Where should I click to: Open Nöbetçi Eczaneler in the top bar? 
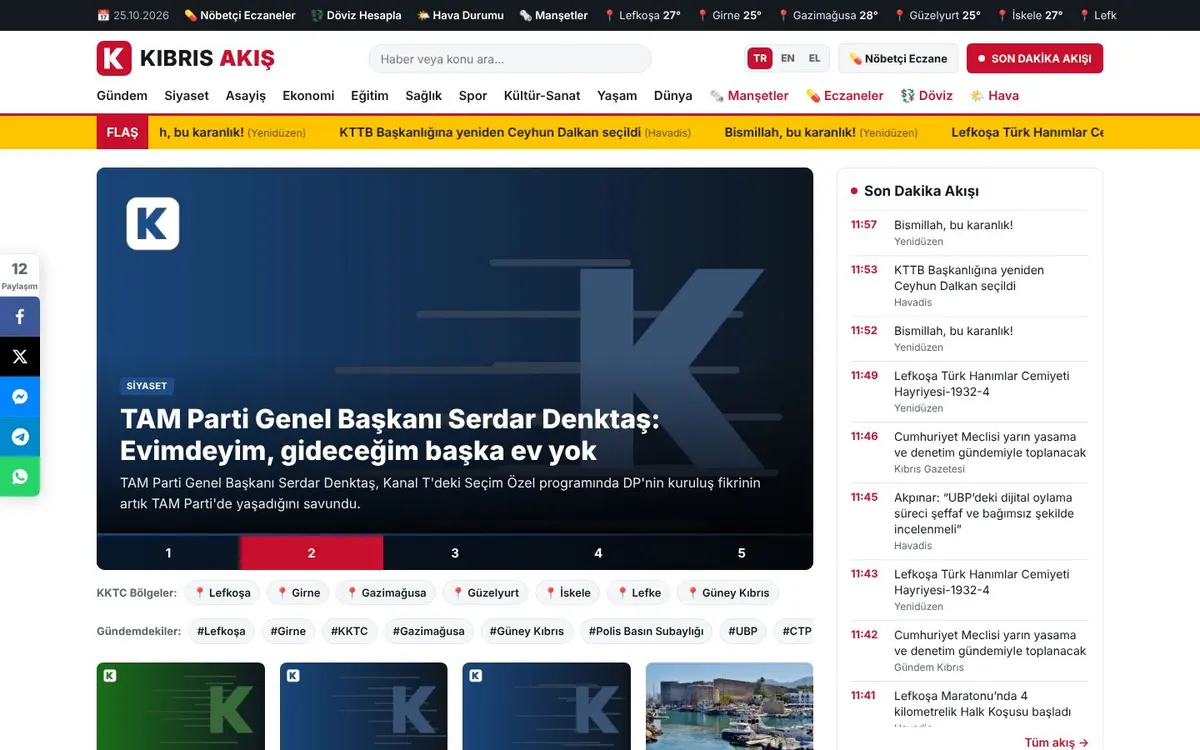pos(240,15)
